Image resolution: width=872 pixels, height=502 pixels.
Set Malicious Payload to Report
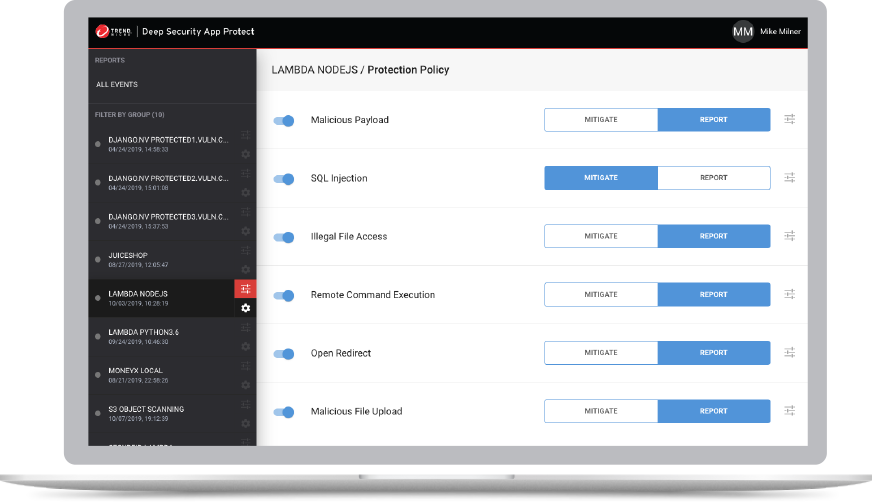(x=714, y=120)
